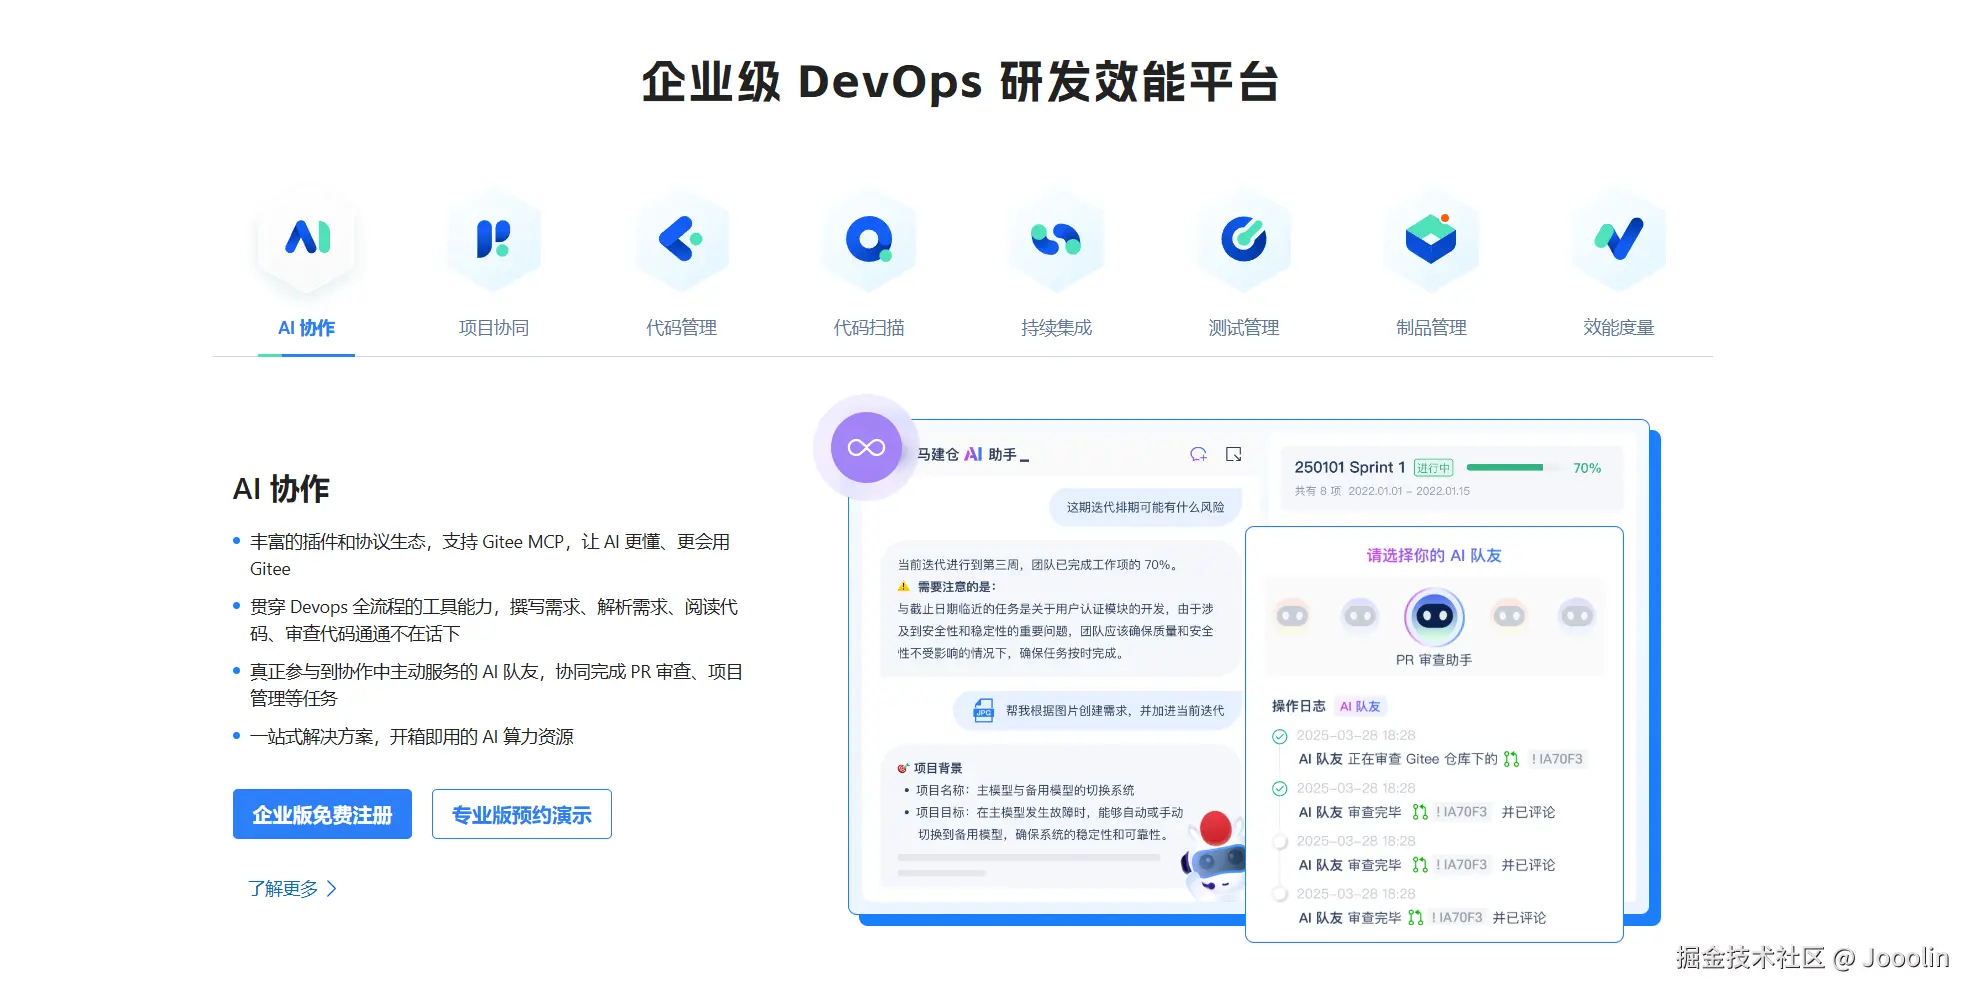Click the 70% progress value
Viewport: 1977px width, 998px height.
[x=1587, y=468]
